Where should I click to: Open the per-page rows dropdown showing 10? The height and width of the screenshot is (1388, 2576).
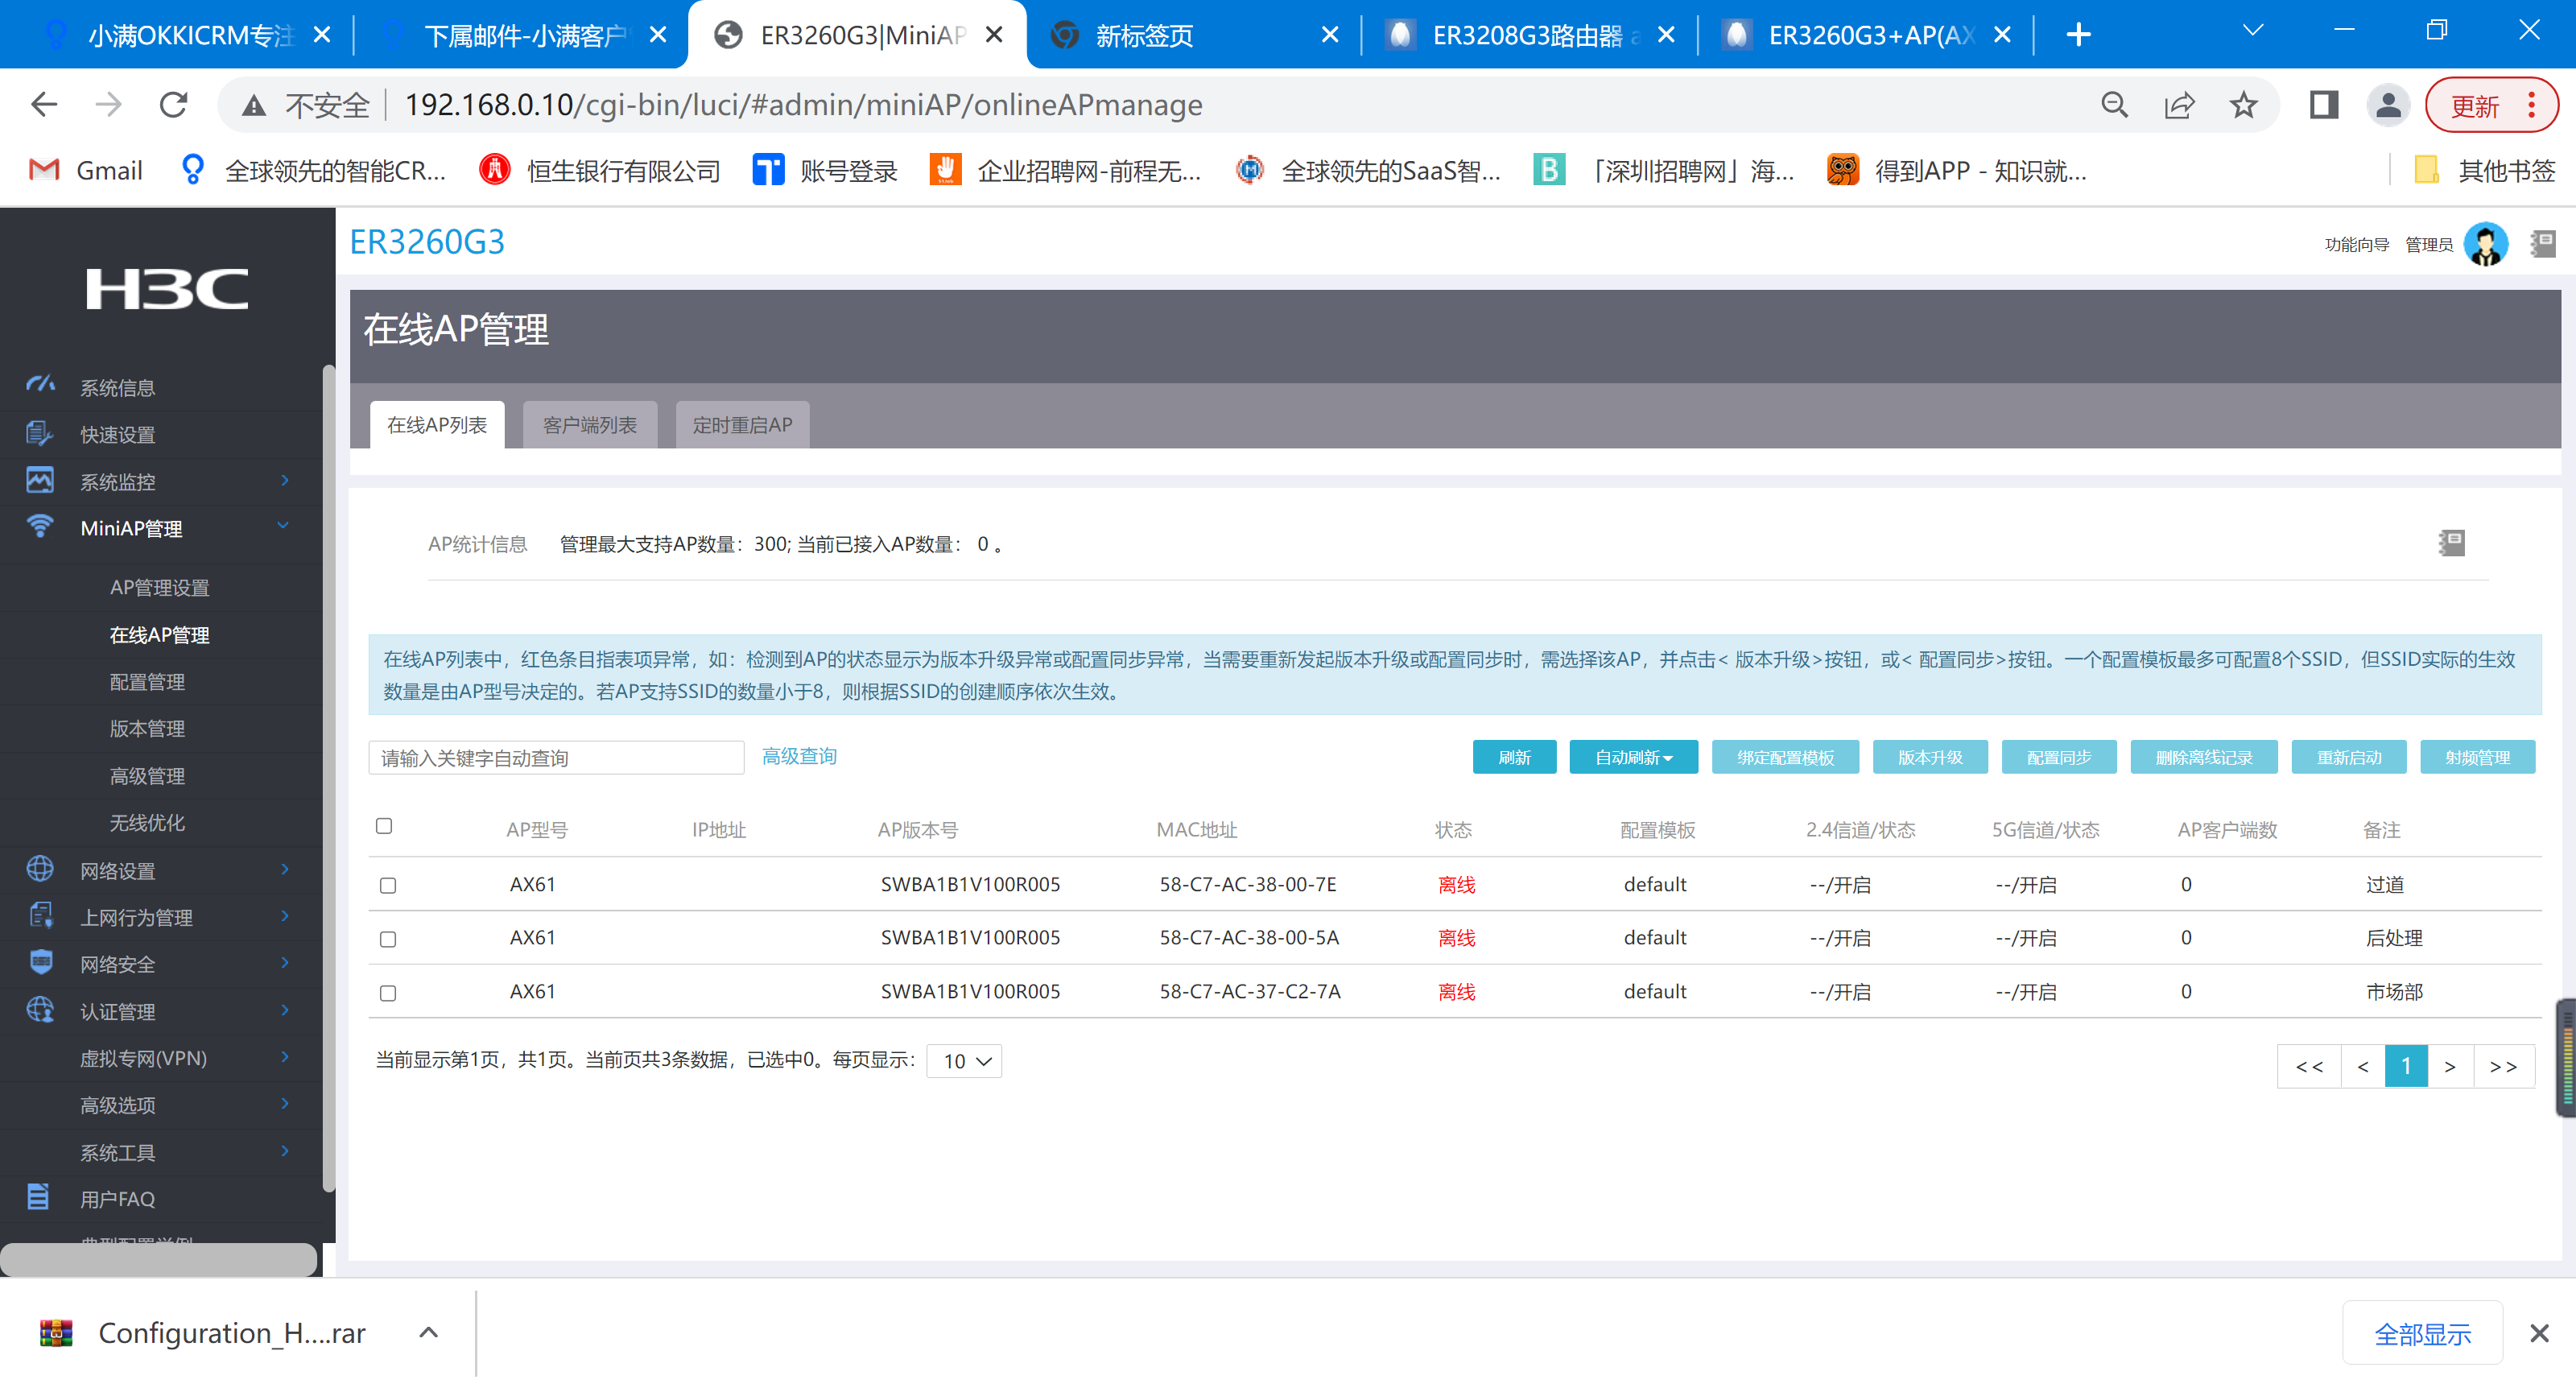click(964, 1061)
